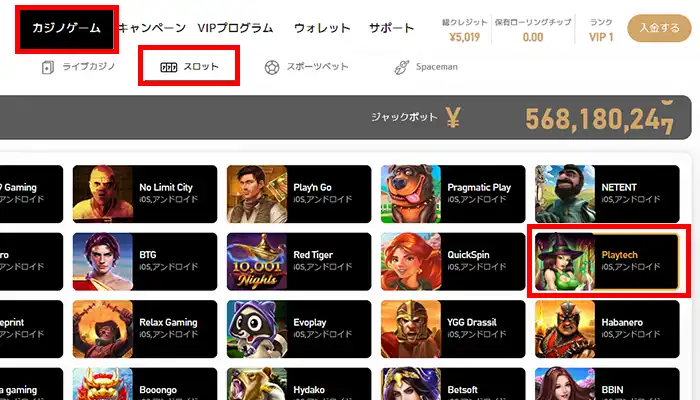Open the サポート menu
The width and height of the screenshot is (700, 400).
pos(391,28)
